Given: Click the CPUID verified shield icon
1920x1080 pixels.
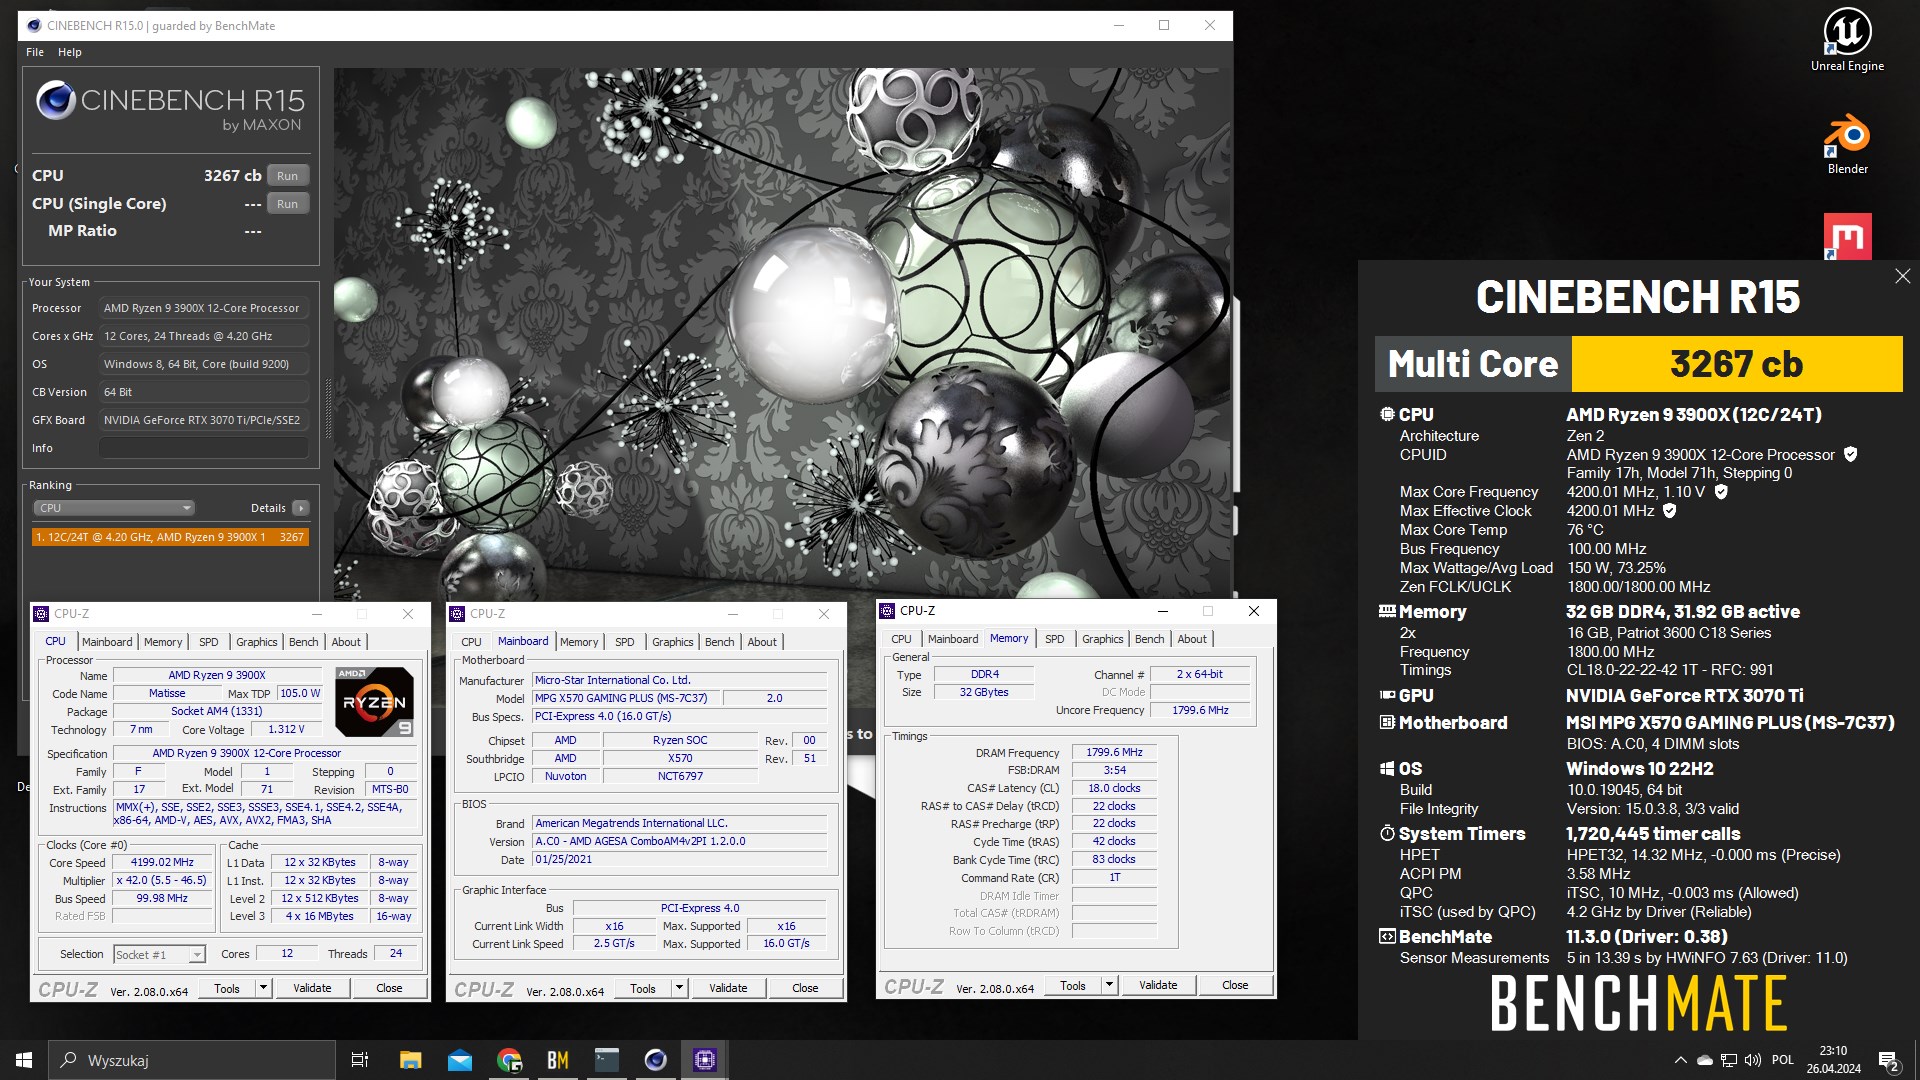Looking at the screenshot, I should [x=1850, y=454].
